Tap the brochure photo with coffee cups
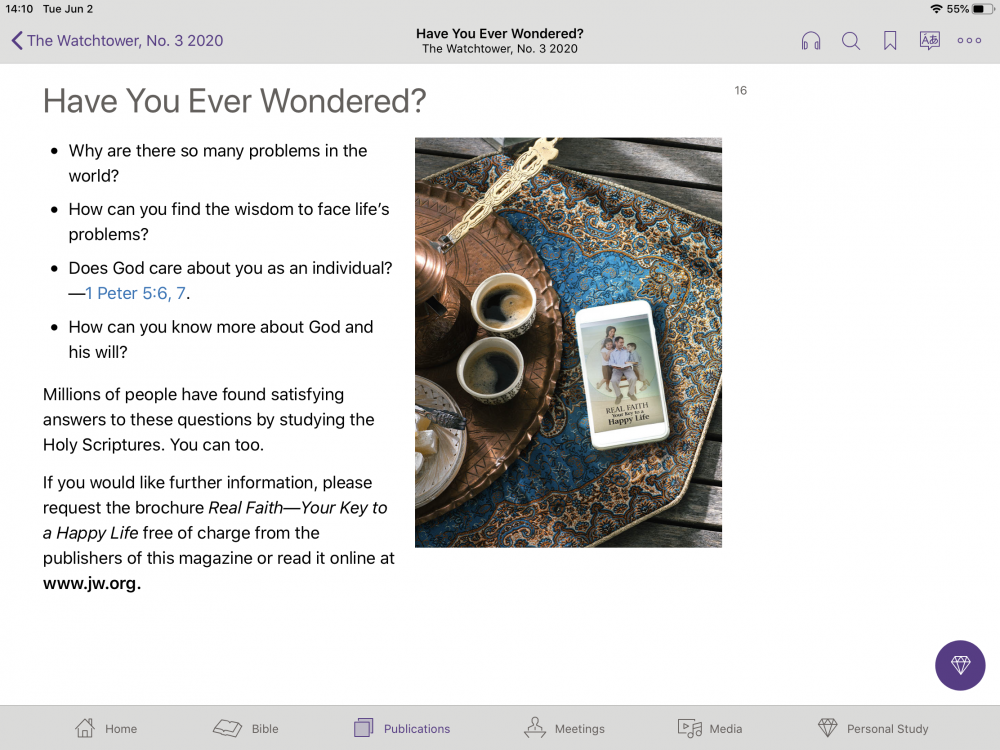This screenshot has width=1000, height=750. 568,342
